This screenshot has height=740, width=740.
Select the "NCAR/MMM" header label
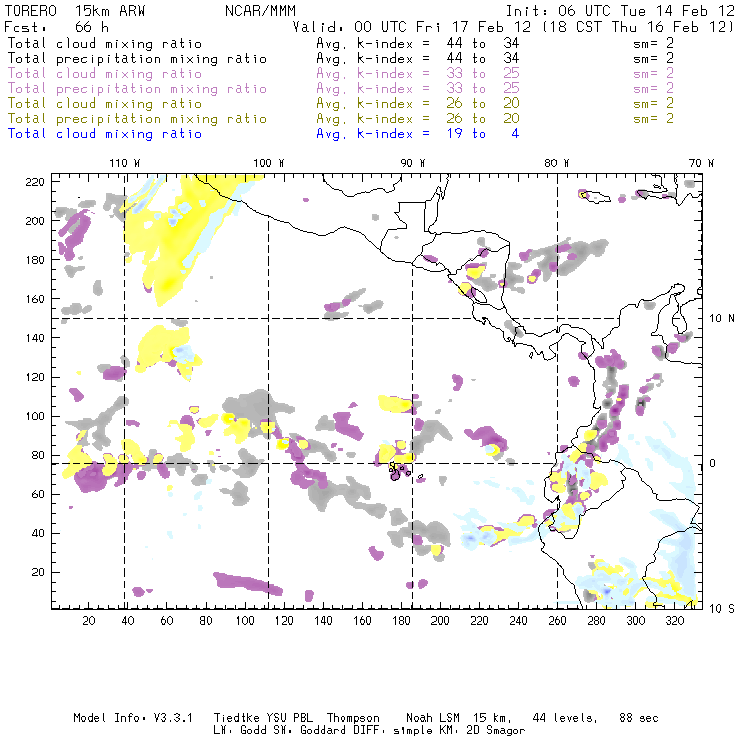tap(260, 11)
